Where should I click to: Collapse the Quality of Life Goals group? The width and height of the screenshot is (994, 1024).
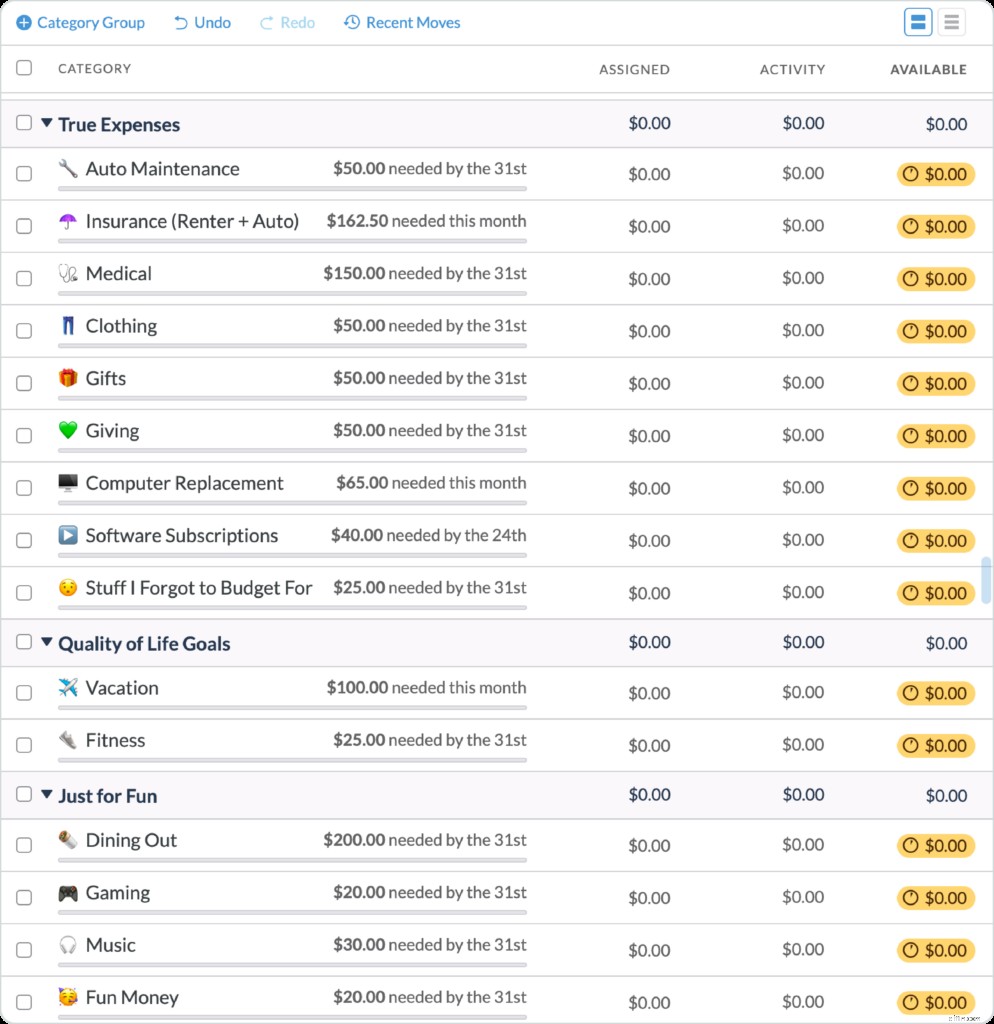pyautogui.click(x=46, y=642)
